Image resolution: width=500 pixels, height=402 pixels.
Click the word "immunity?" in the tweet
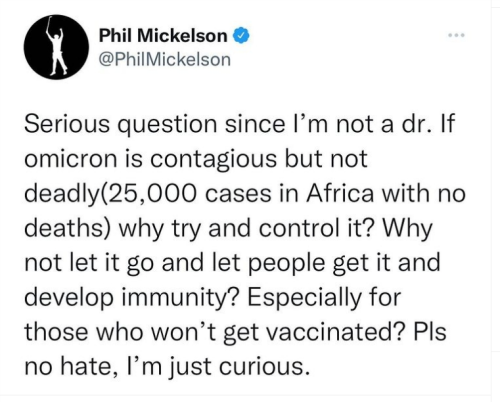point(181,298)
